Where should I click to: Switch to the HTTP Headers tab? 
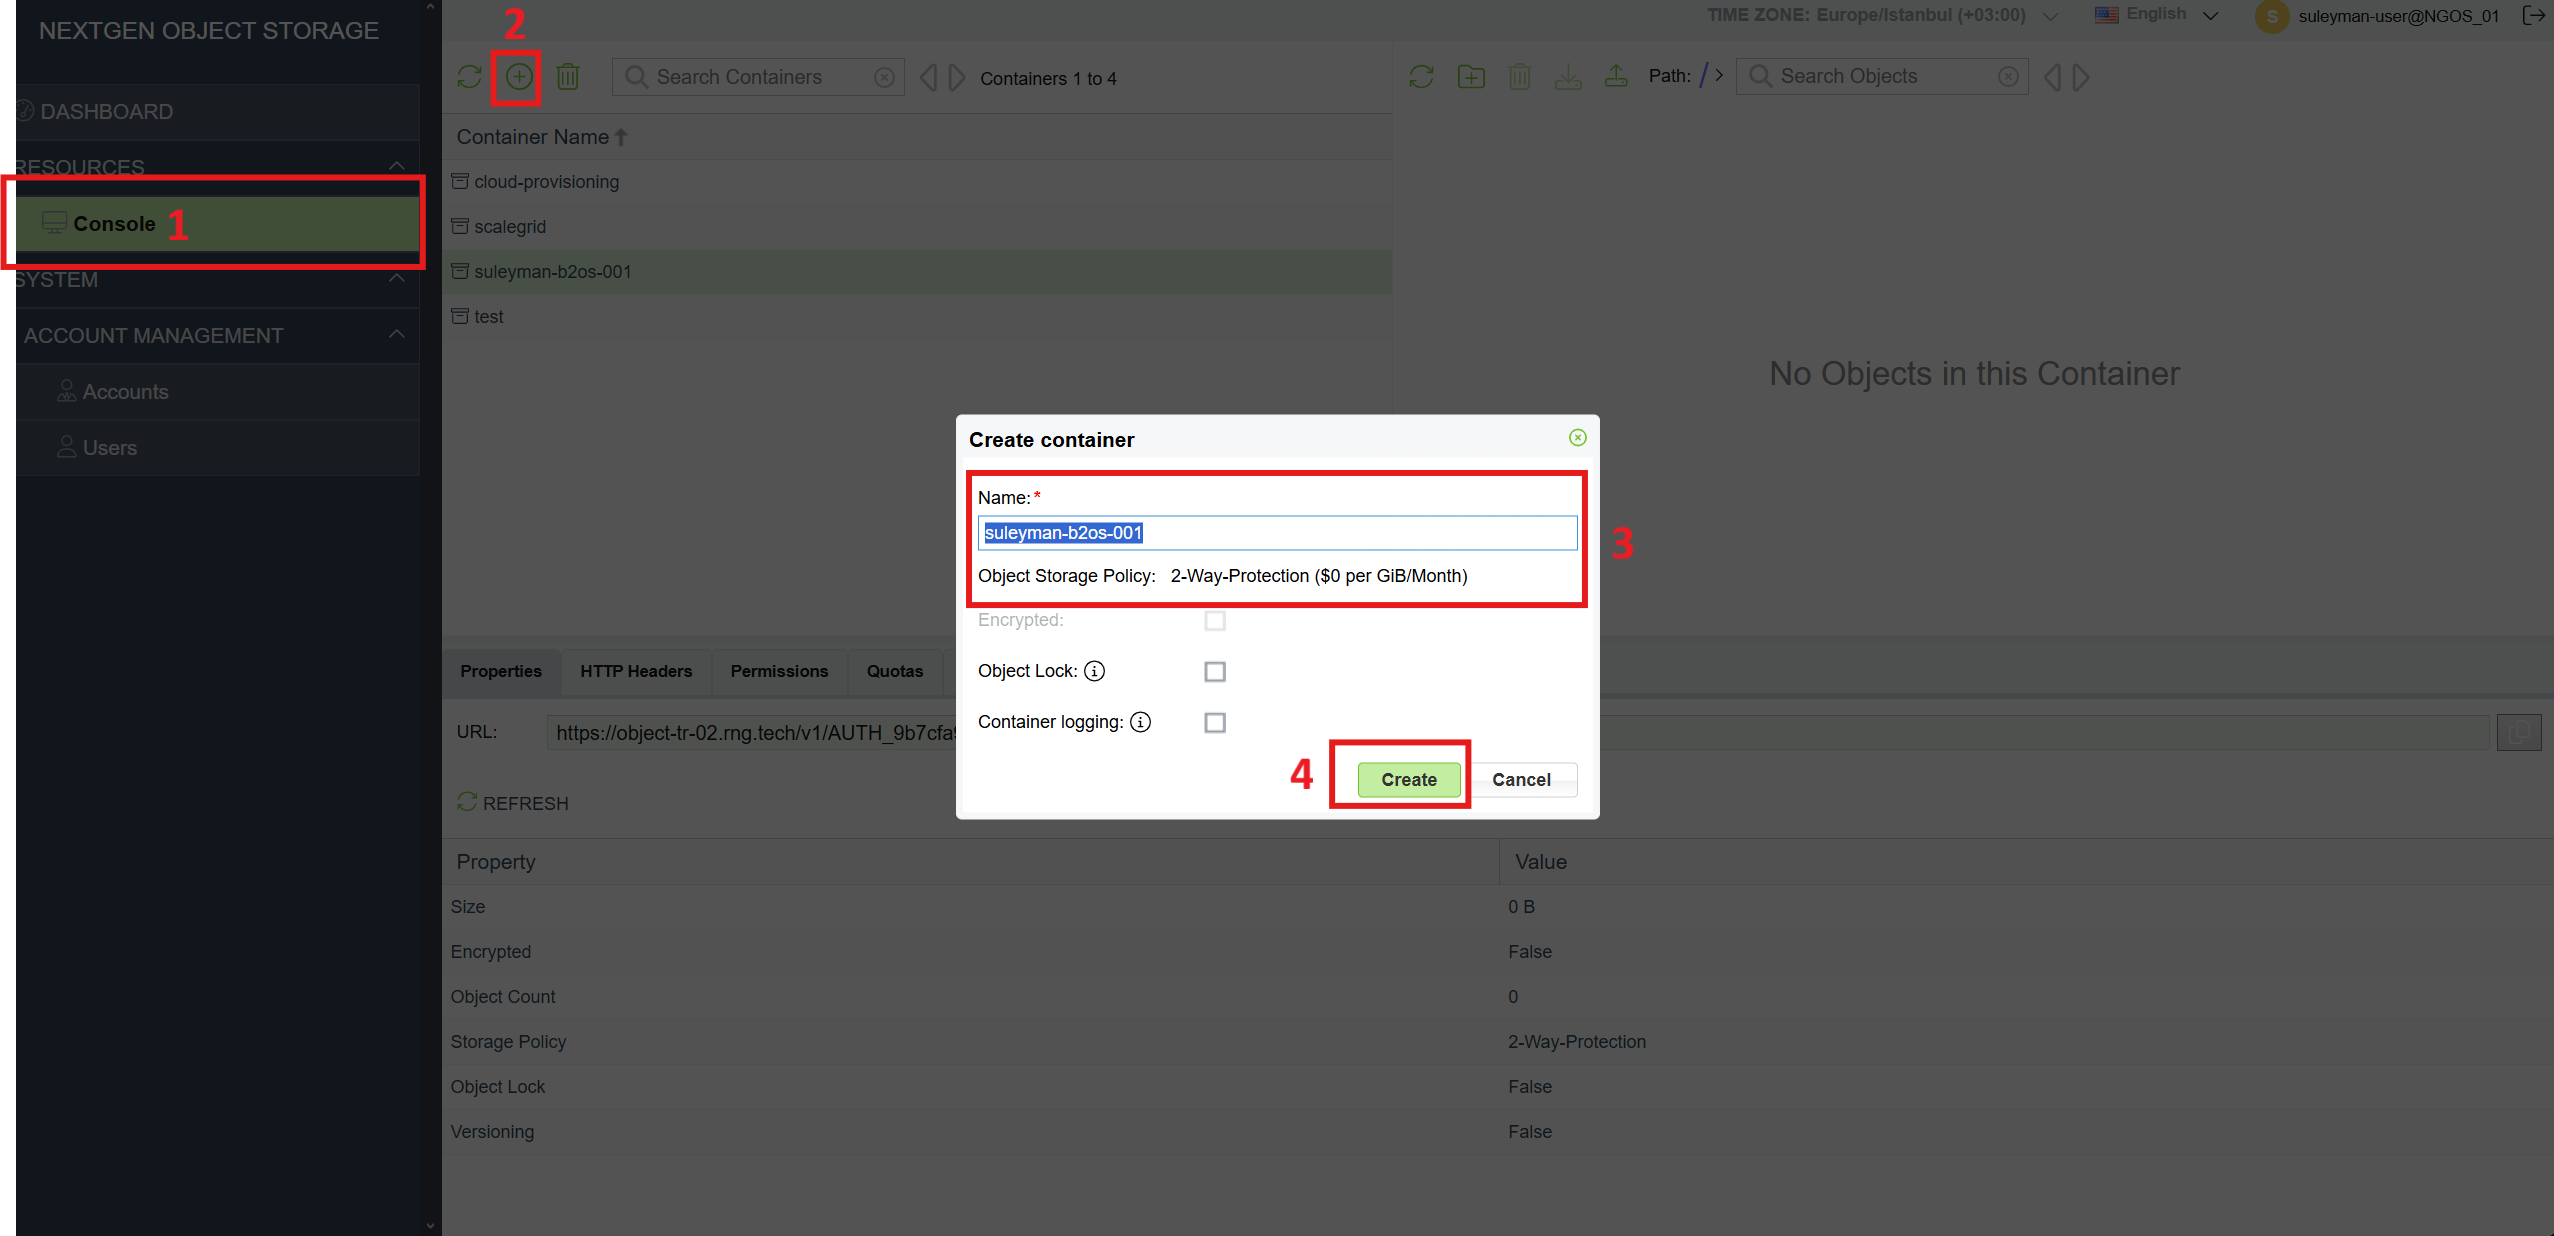[x=636, y=671]
